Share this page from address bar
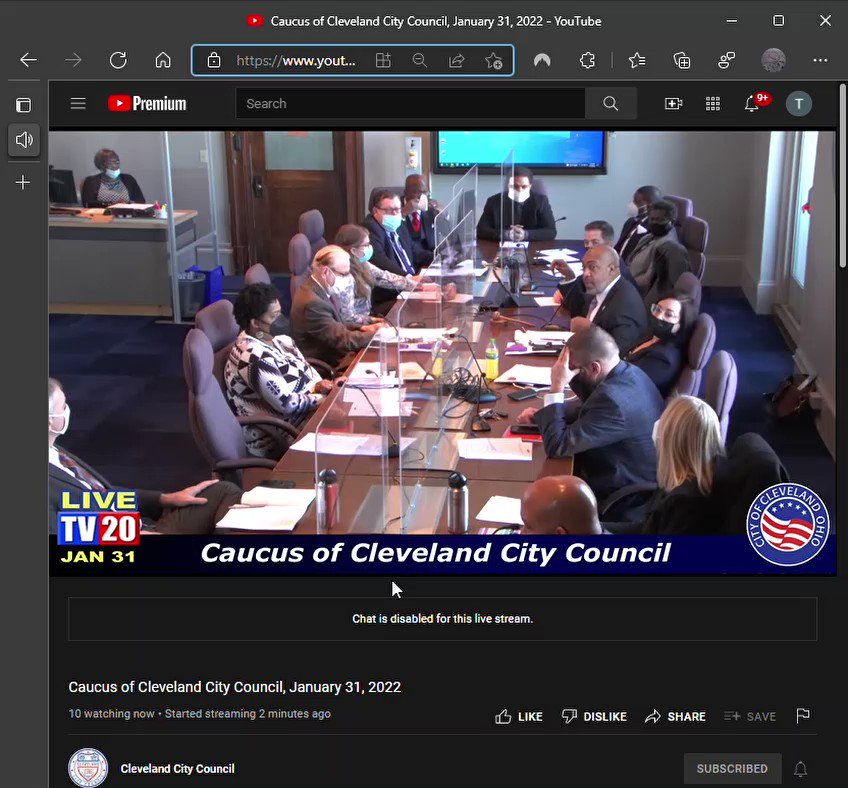The width and height of the screenshot is (848, 788). [456, 60]
